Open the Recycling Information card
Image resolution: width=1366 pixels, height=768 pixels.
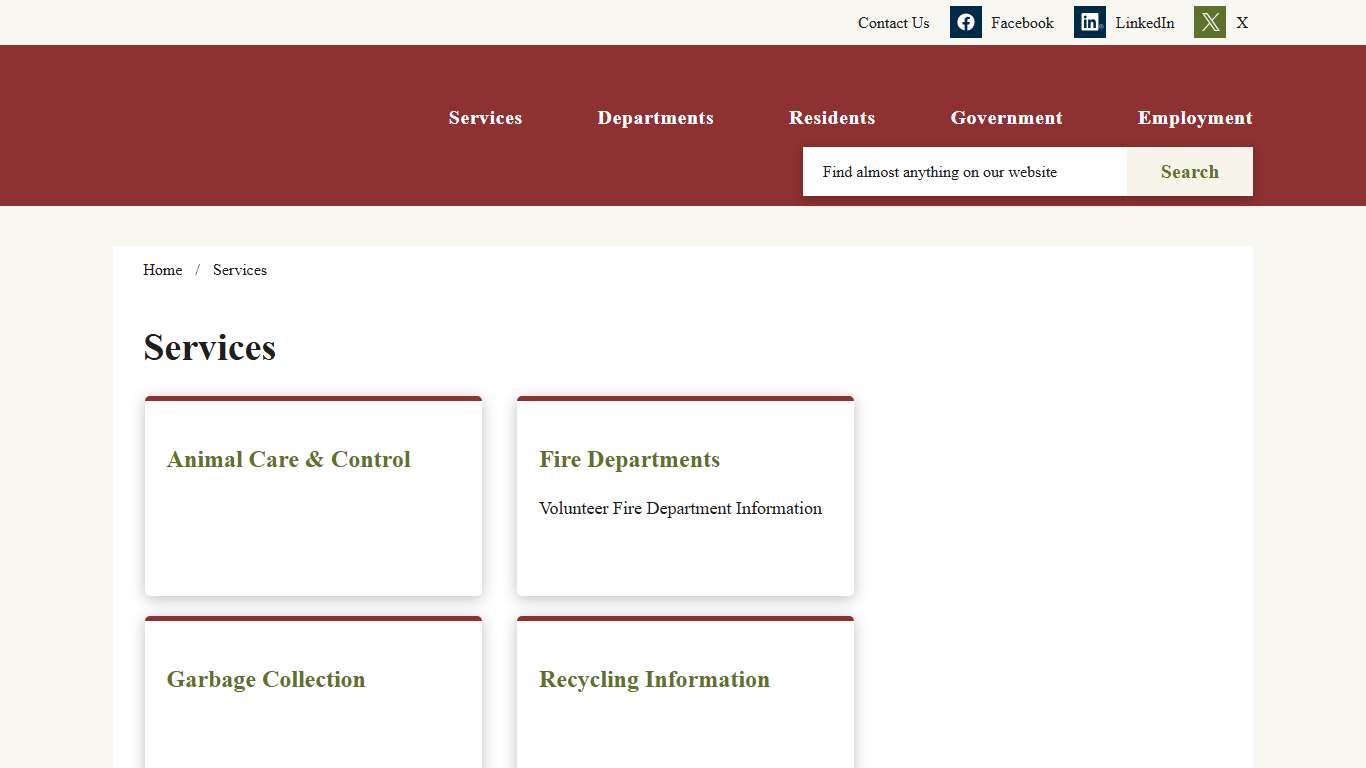coord(654,680)
